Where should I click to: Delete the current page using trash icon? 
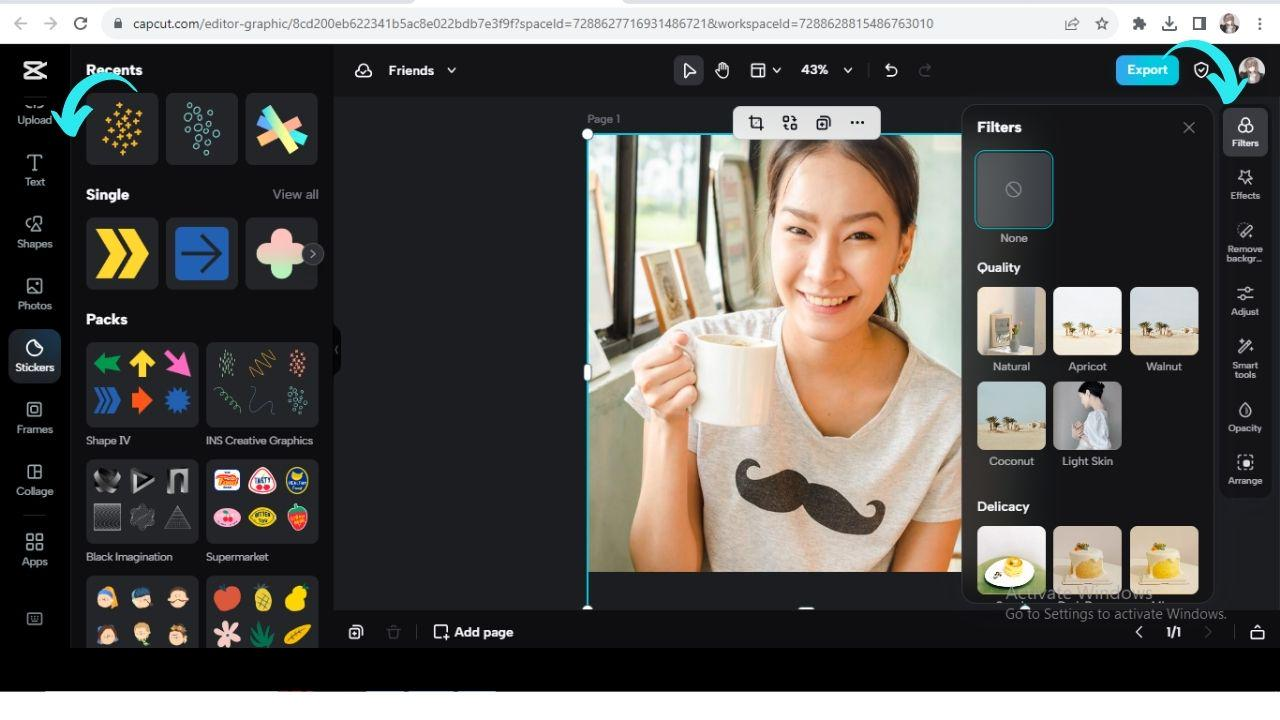(x=394, y=632)
